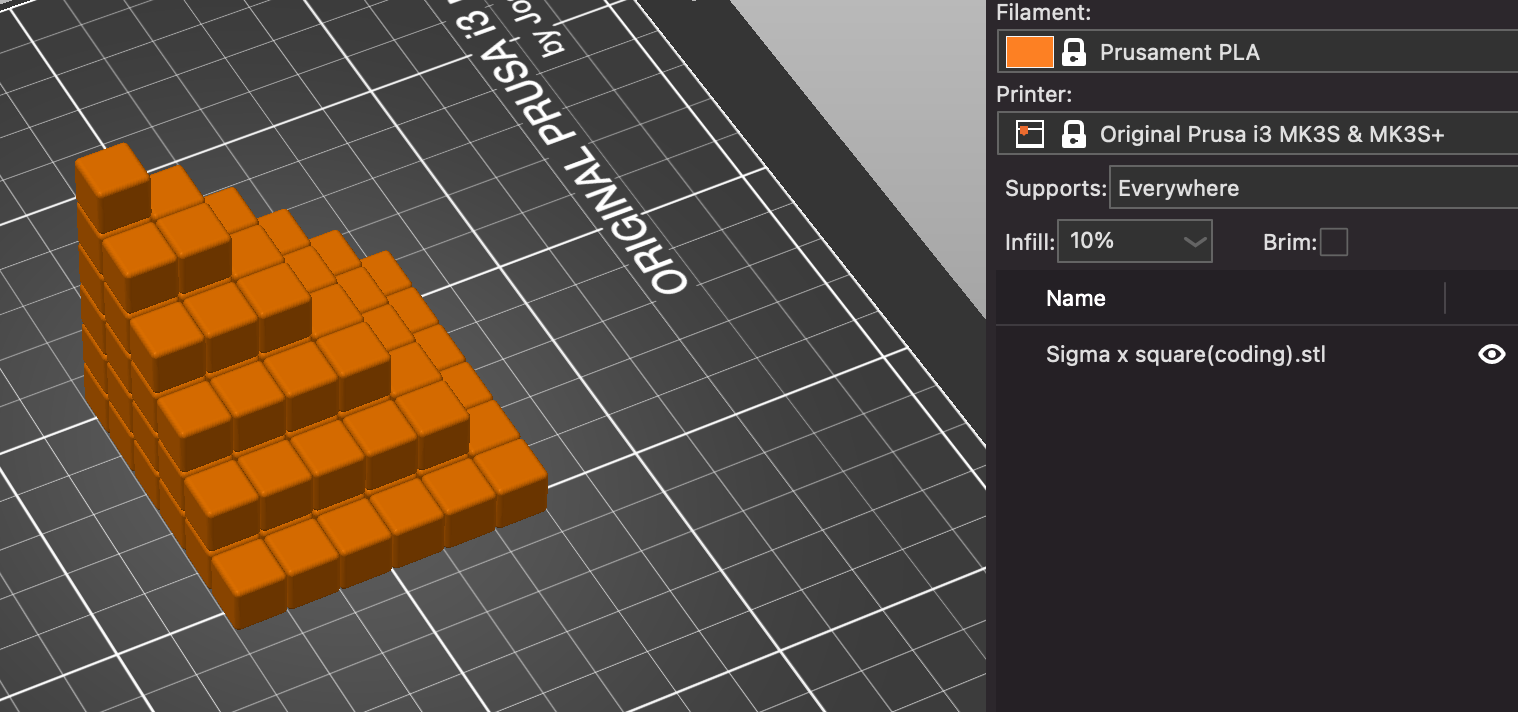Screen dimensions: 1518x712
Task: Click the lock icon beside Original Prusa i3
Action: tap(1074, 134)
